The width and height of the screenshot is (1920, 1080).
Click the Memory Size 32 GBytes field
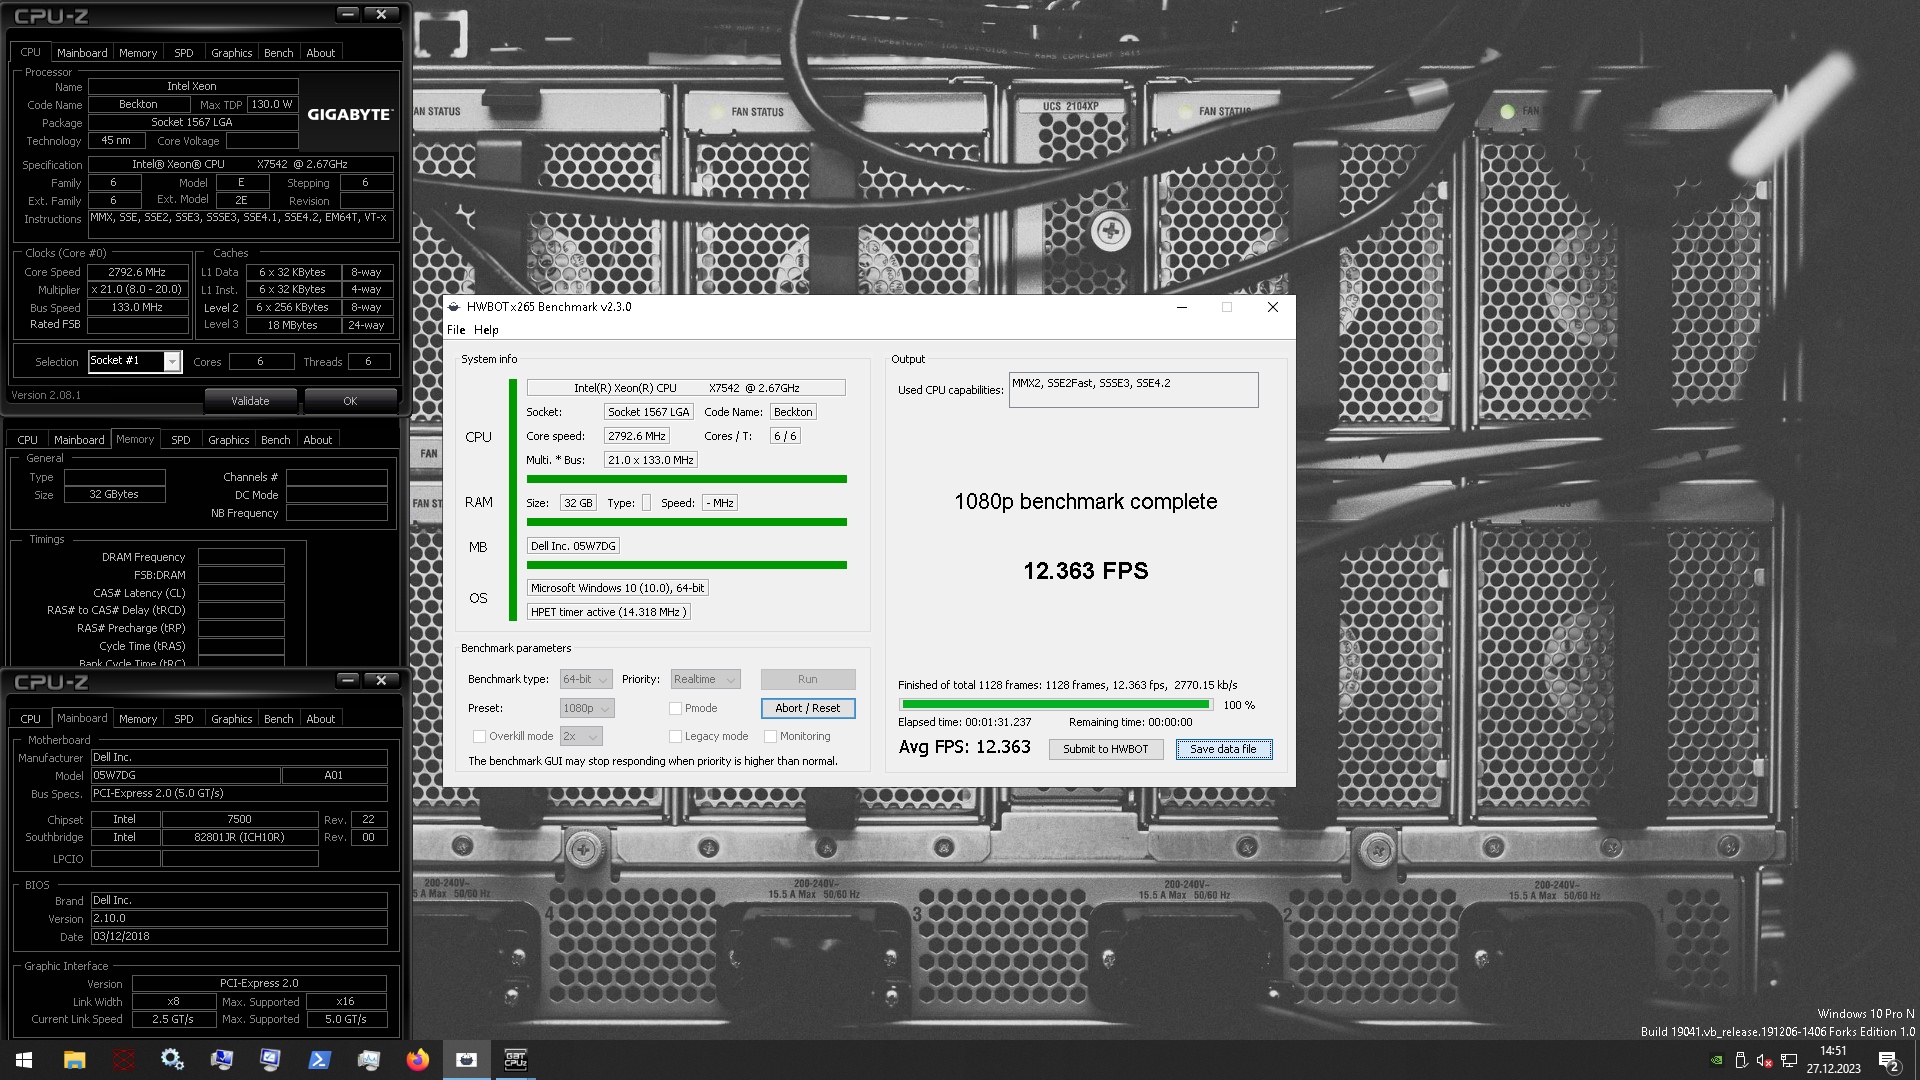(x=114, y=495)
